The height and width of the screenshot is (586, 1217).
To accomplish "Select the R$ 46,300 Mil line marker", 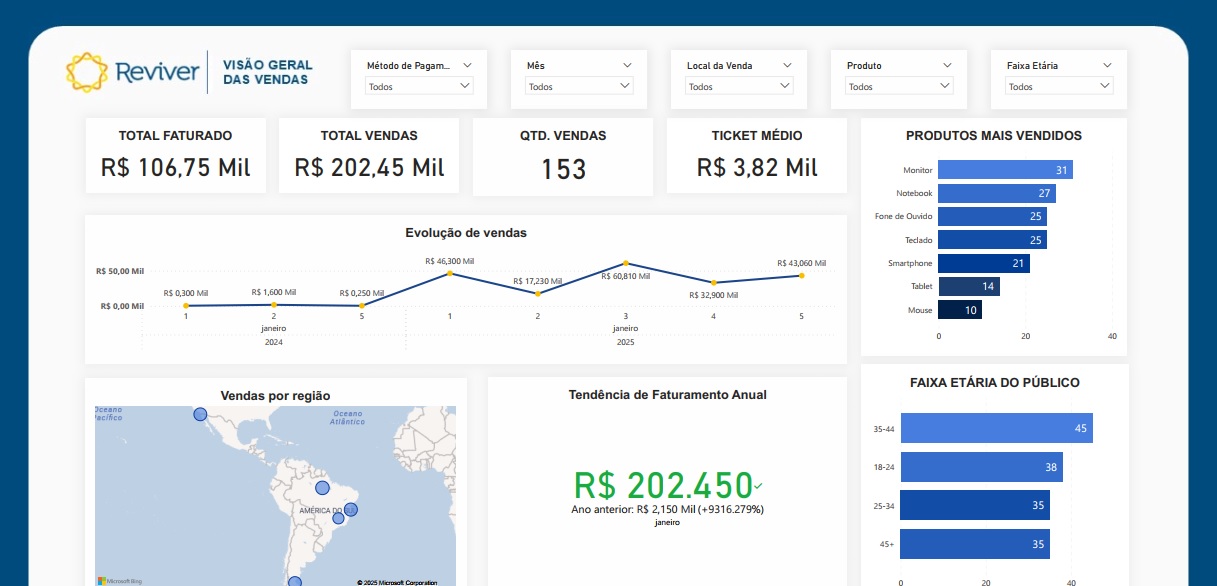I will pyautogui.click(x=450, y=273).
